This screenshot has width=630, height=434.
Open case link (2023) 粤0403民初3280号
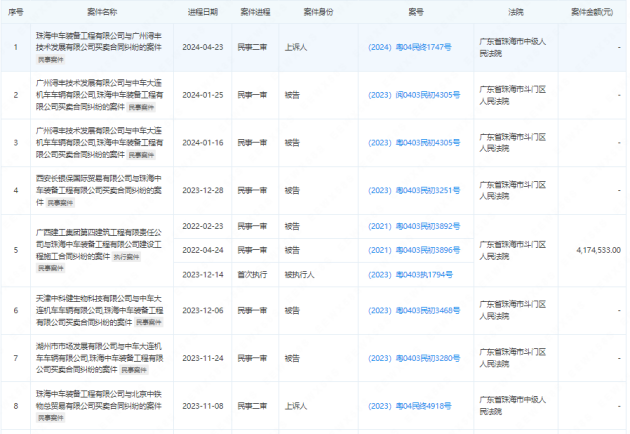pos(414,358)
